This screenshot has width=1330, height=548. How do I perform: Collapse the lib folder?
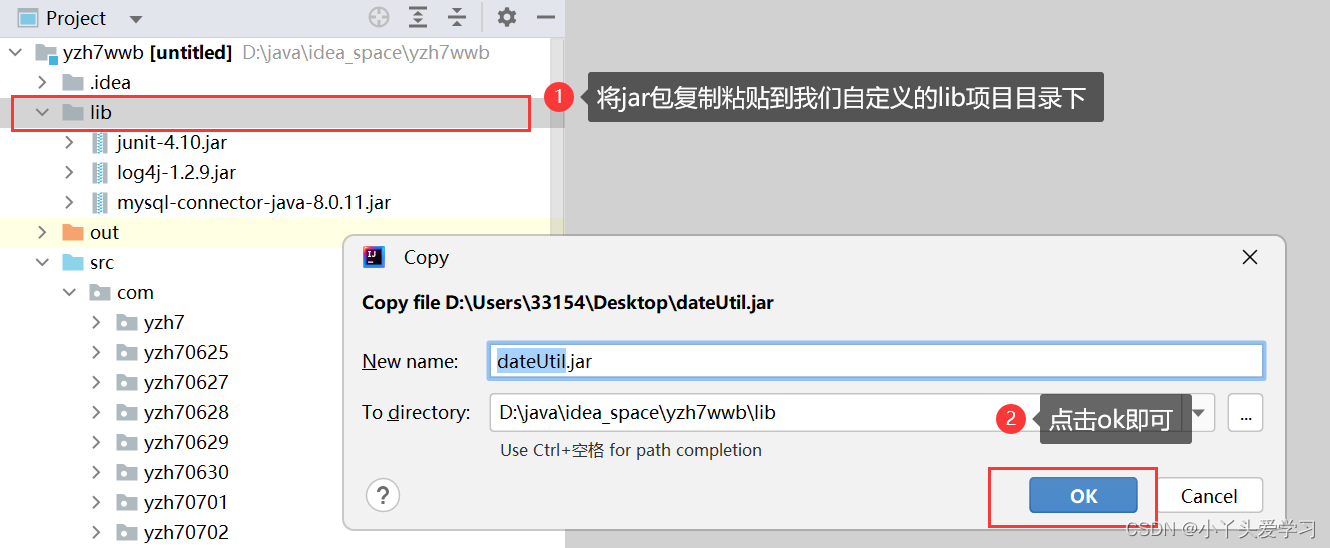coord(42,112)
